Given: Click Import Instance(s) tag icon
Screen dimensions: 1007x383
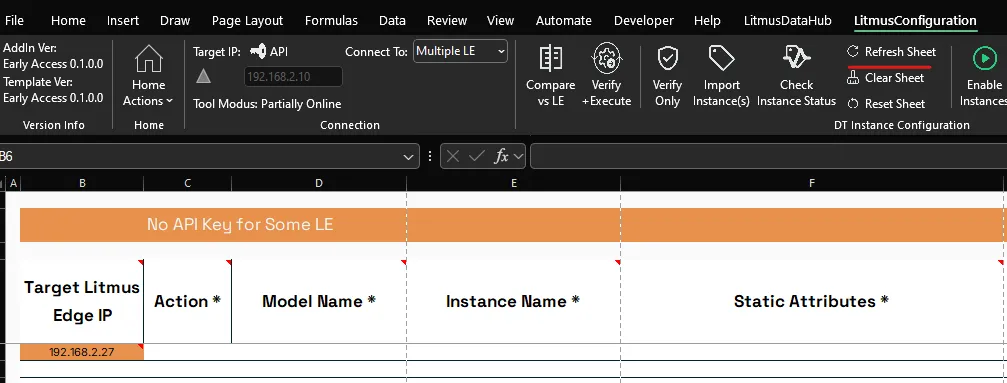Looking at the screenshot, I should [x=721, y=58].
